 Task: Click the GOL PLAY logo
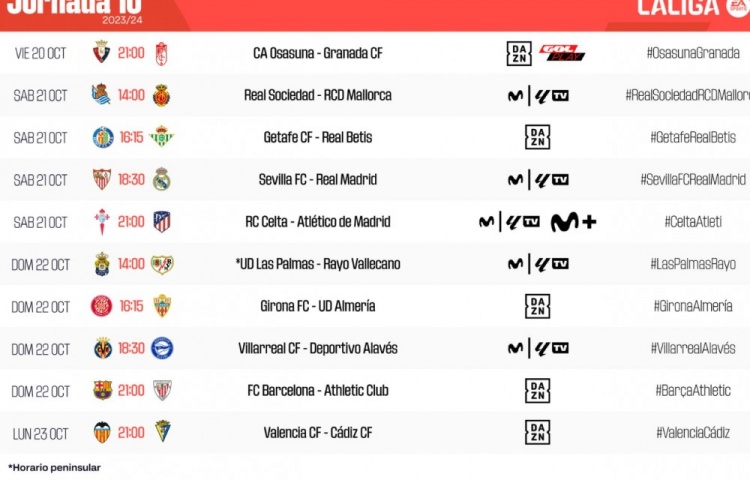point(562,53)
